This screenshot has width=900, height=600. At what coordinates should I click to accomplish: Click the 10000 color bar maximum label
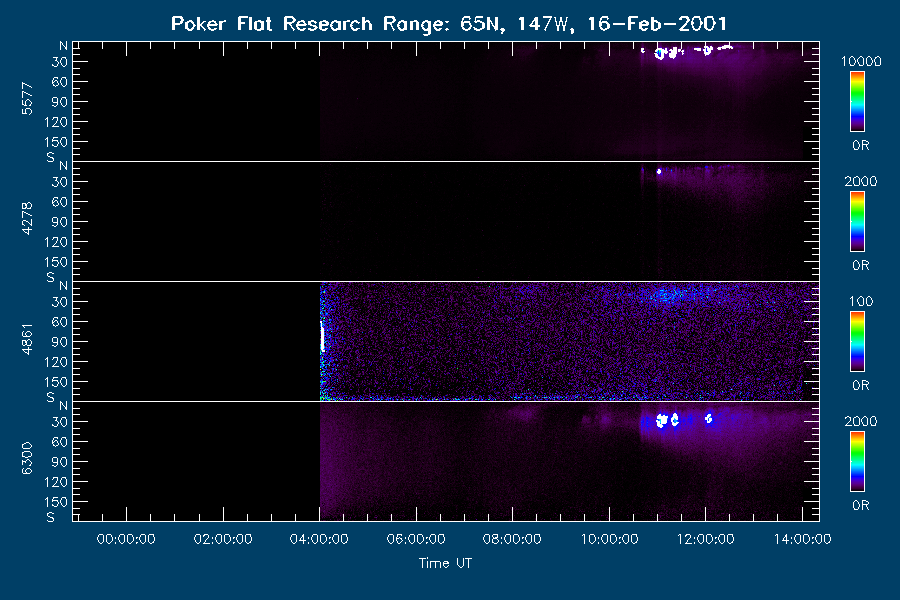click(861, 61)
